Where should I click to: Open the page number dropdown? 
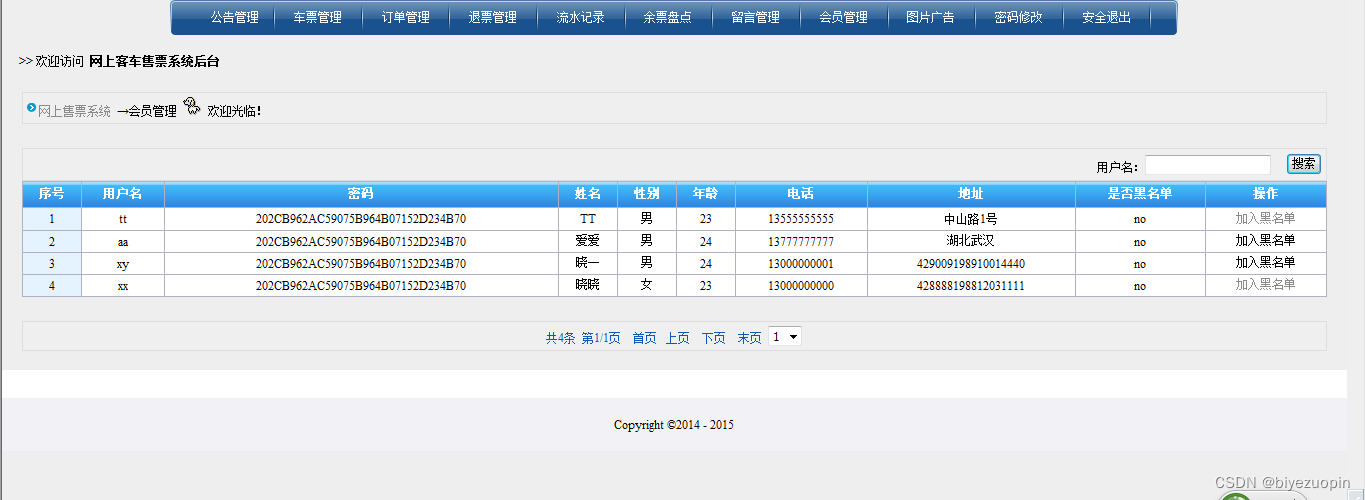785,337
